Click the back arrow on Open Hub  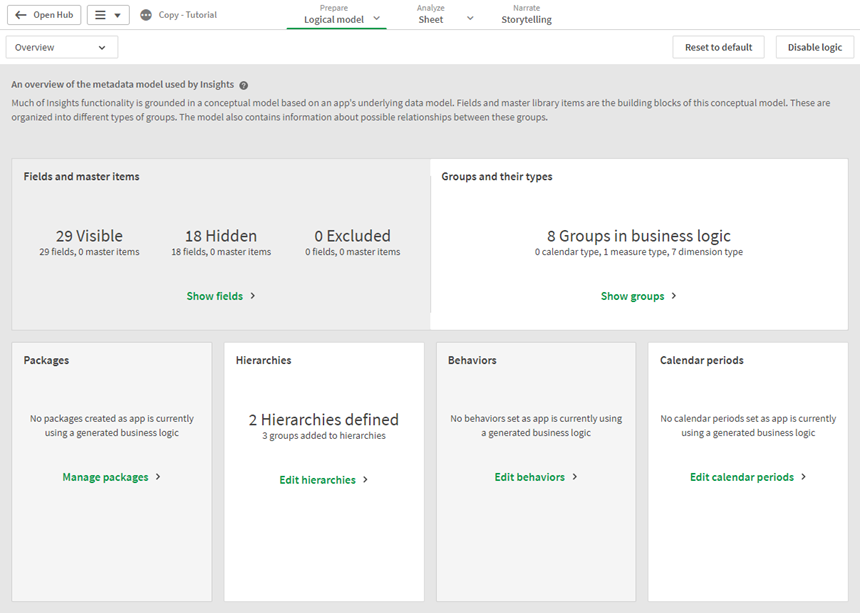[x=22, y=14]
